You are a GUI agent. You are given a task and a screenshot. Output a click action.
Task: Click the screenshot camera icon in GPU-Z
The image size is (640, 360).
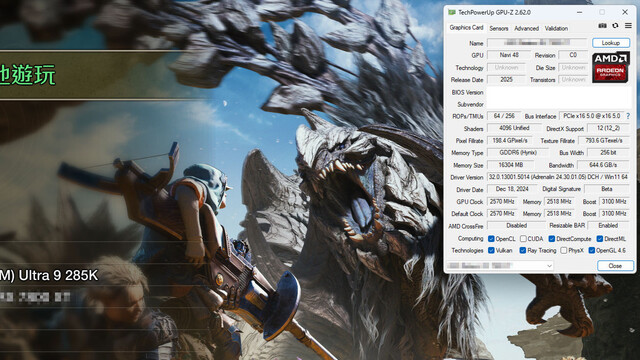click(602, 26)
